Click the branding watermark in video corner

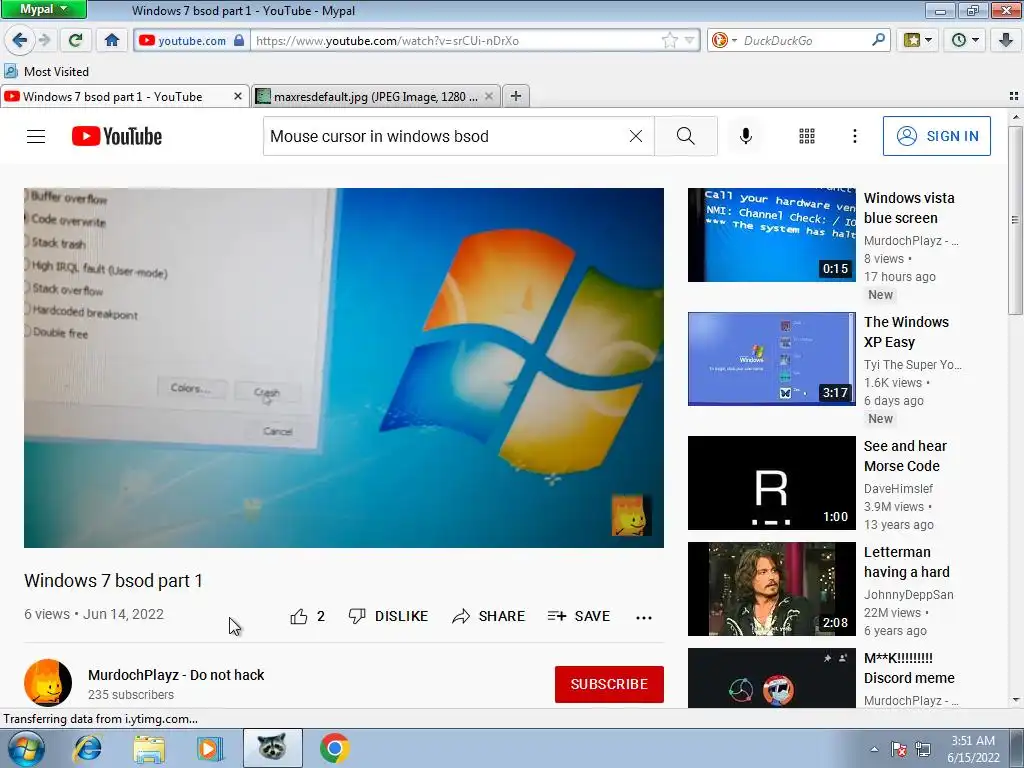(631, 515)
